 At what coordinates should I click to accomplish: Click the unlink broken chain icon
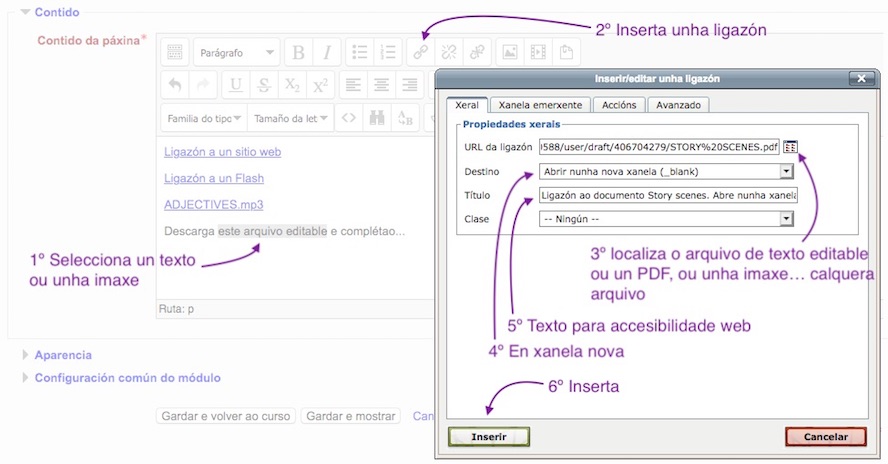[x=449, y=53]
